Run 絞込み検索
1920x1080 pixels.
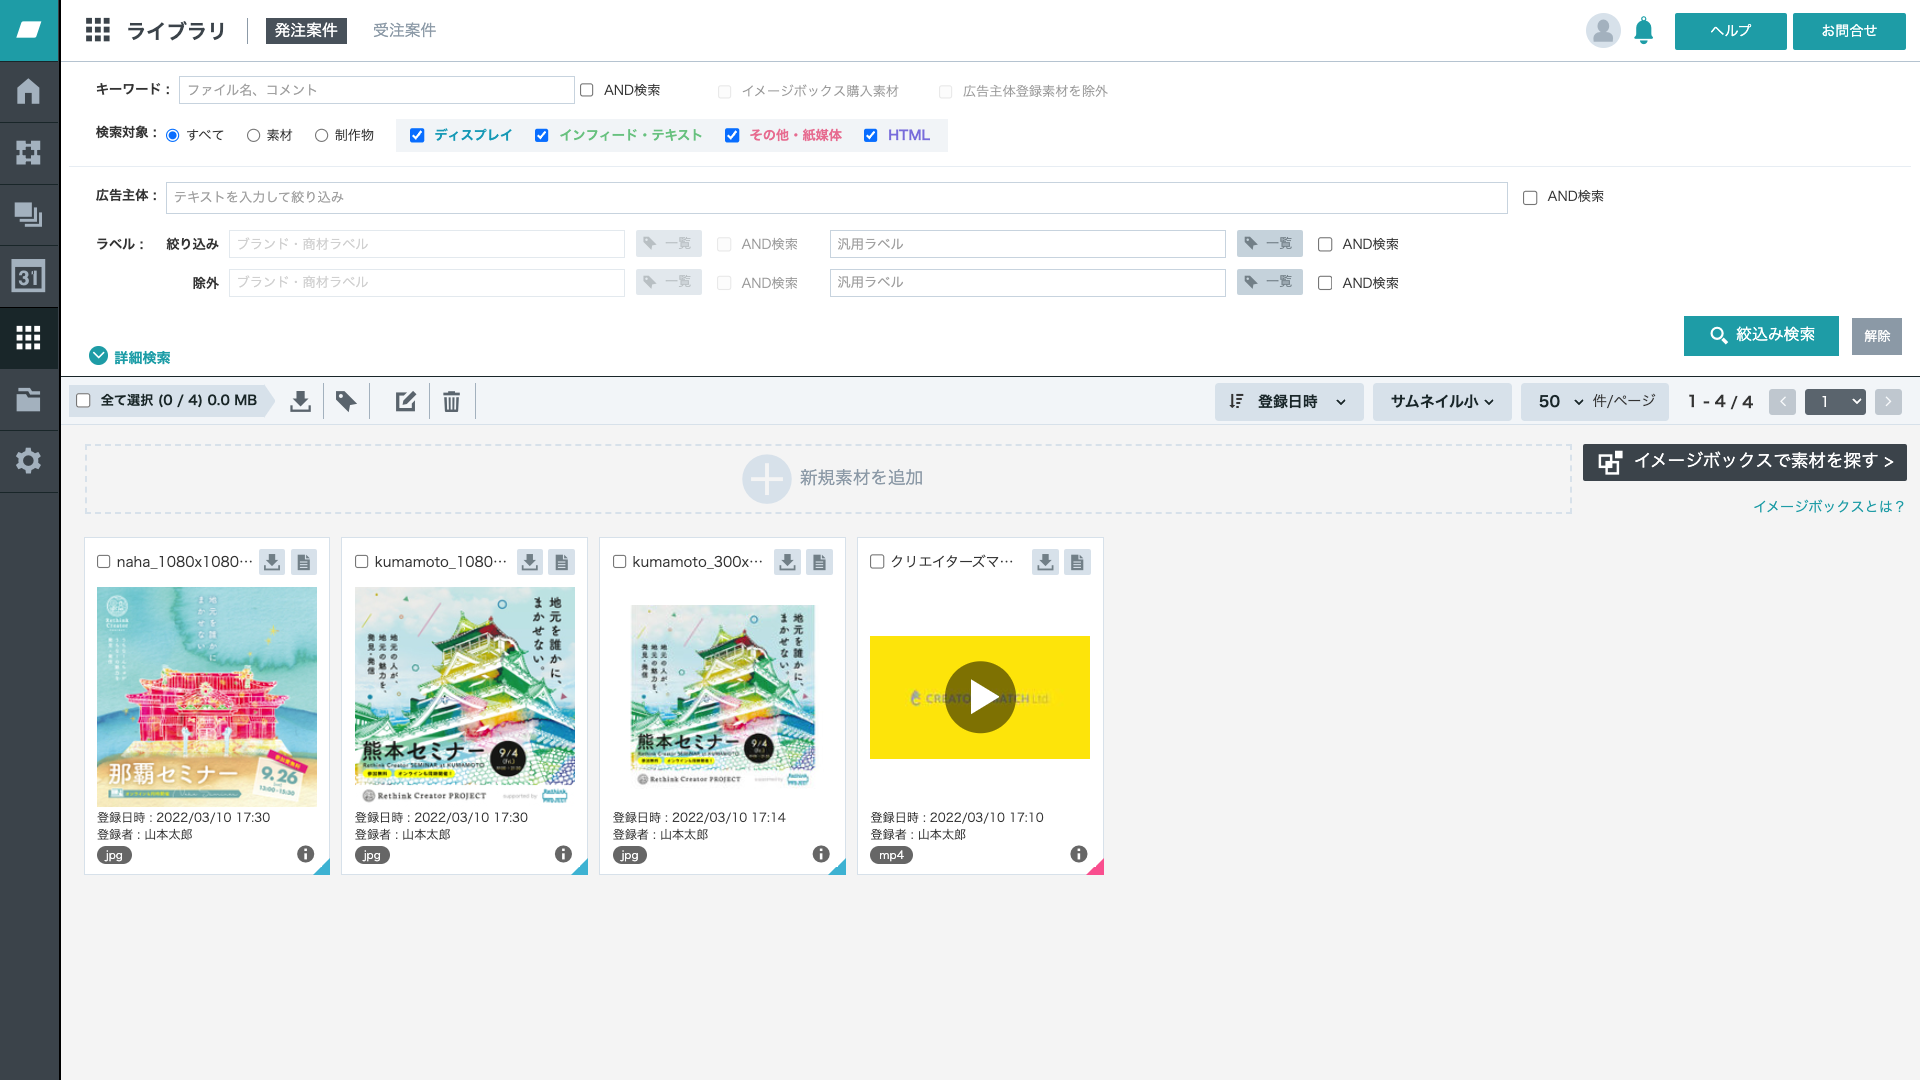1761,335
